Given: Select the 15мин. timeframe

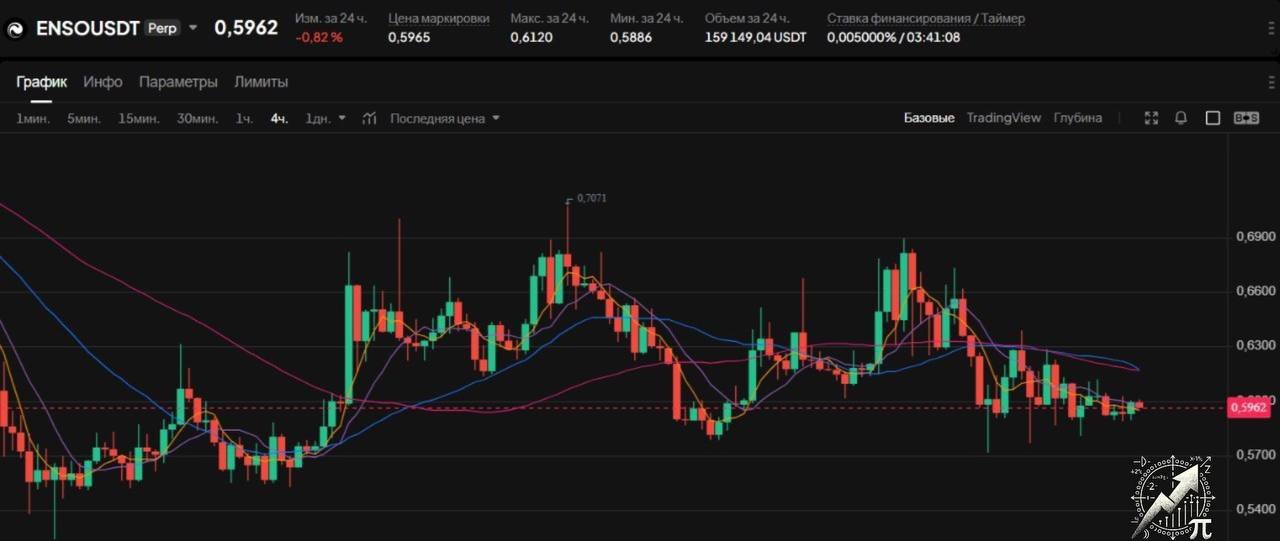Looking at the screenshot, I should 139,118.
